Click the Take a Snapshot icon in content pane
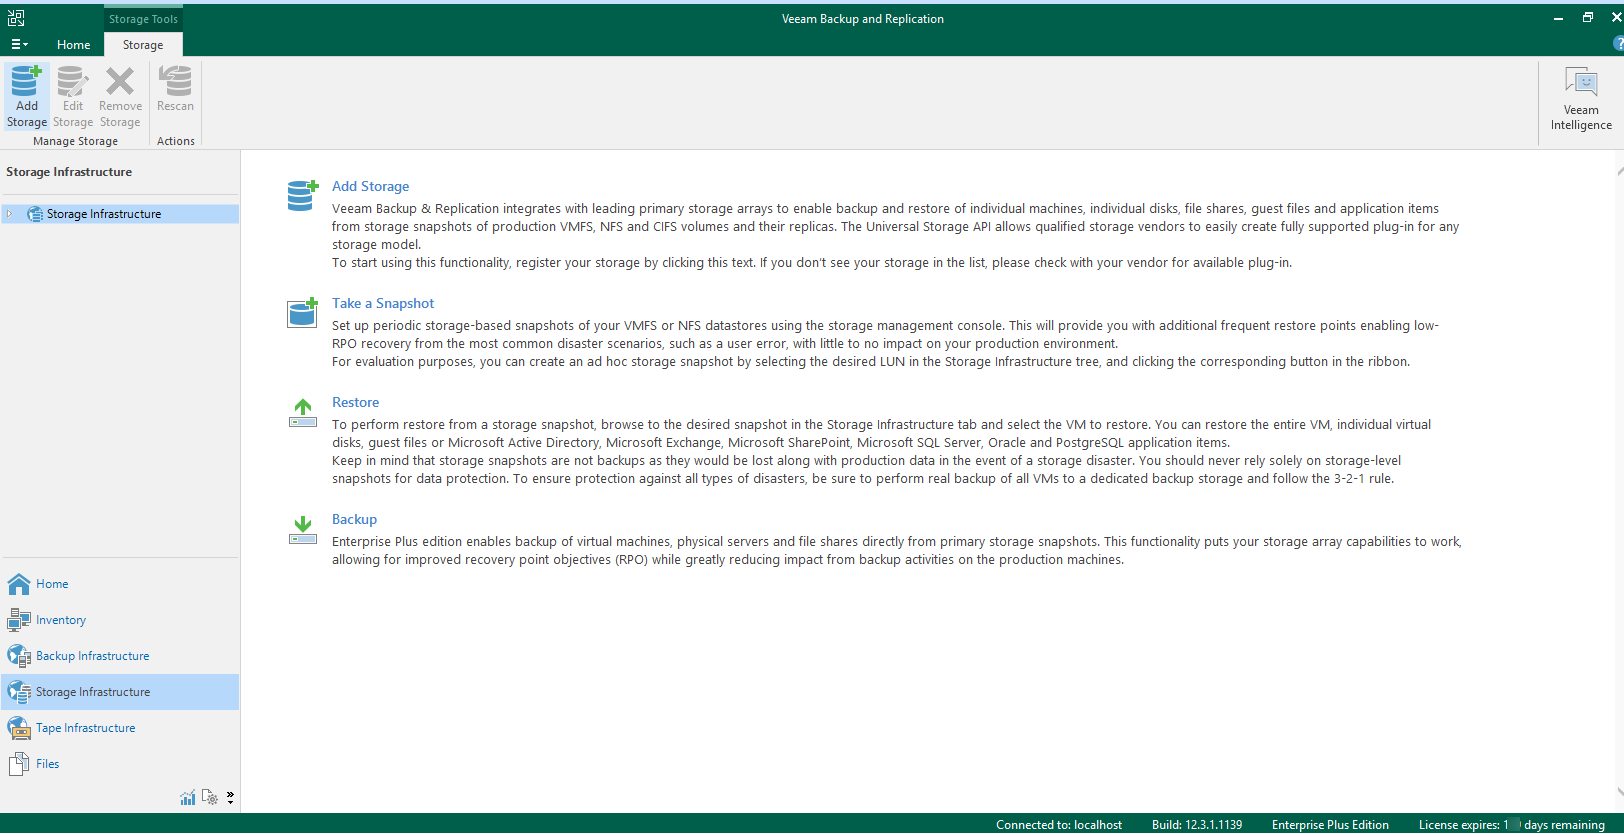This screenshot has height=833, width=1624. point(302,312)
